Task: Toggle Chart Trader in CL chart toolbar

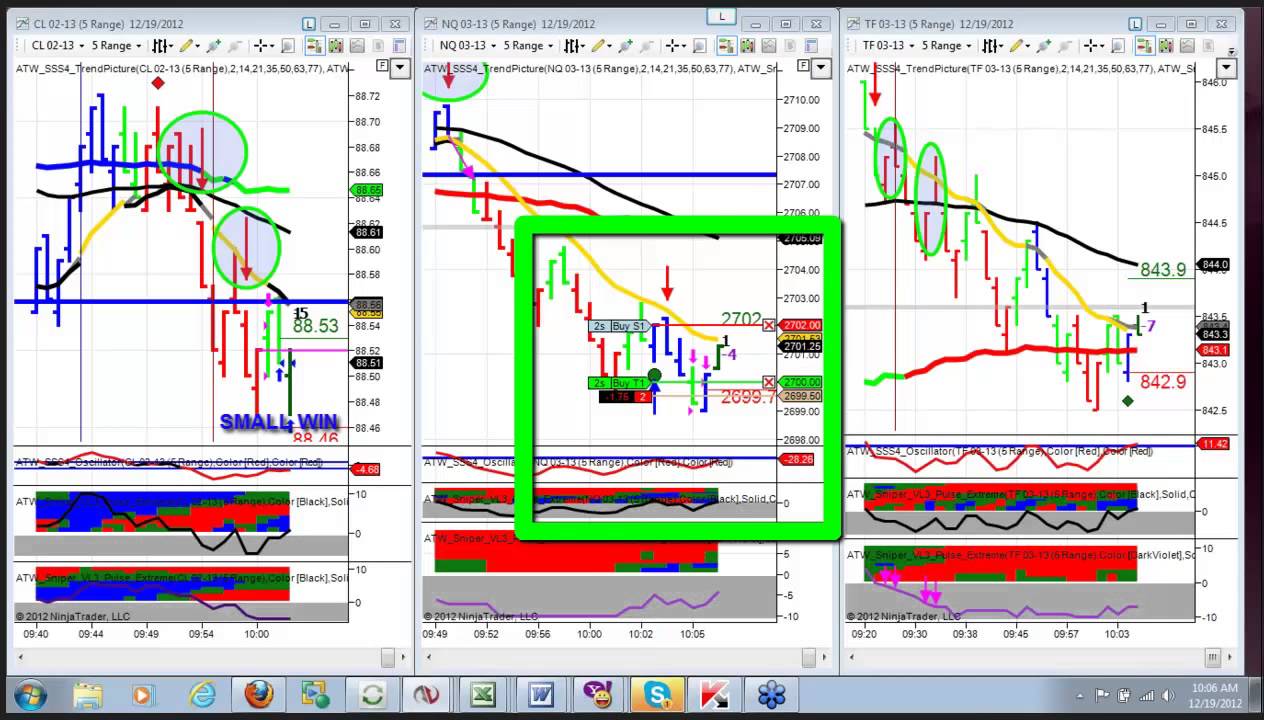Action: coord(315,45)
